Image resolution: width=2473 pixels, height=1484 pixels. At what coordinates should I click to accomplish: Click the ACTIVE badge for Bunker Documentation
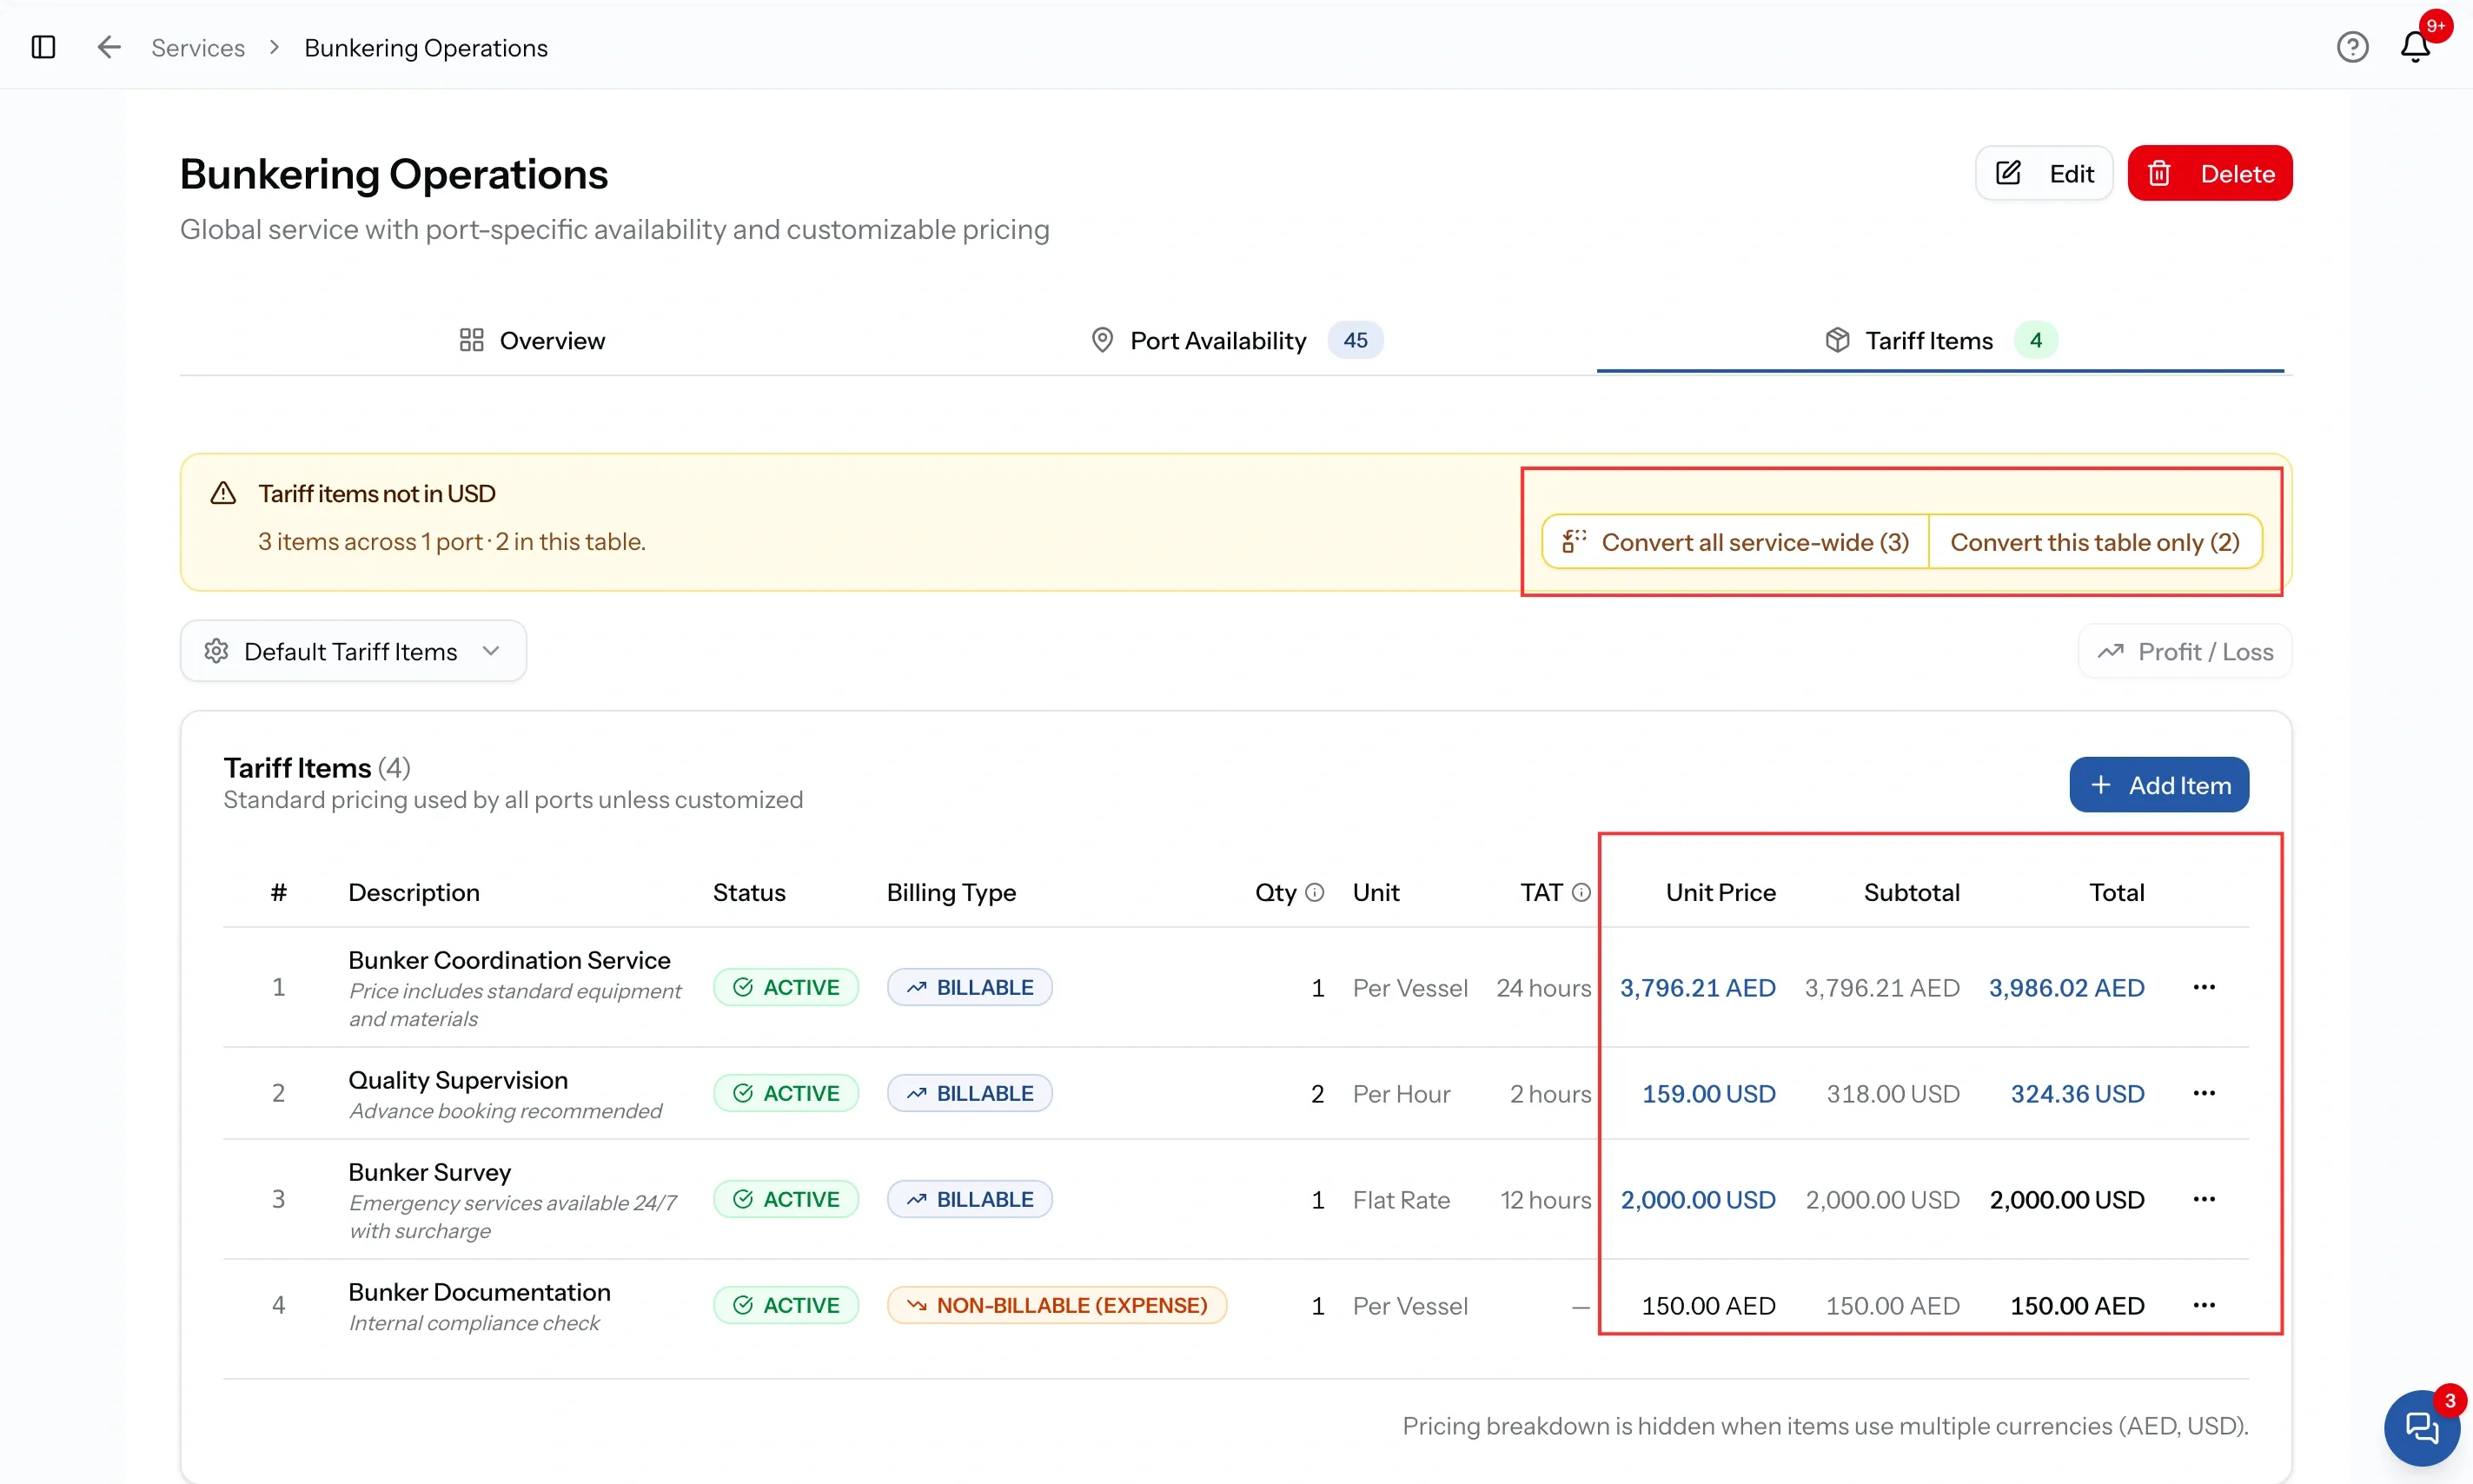click(x=785, y=1305)
